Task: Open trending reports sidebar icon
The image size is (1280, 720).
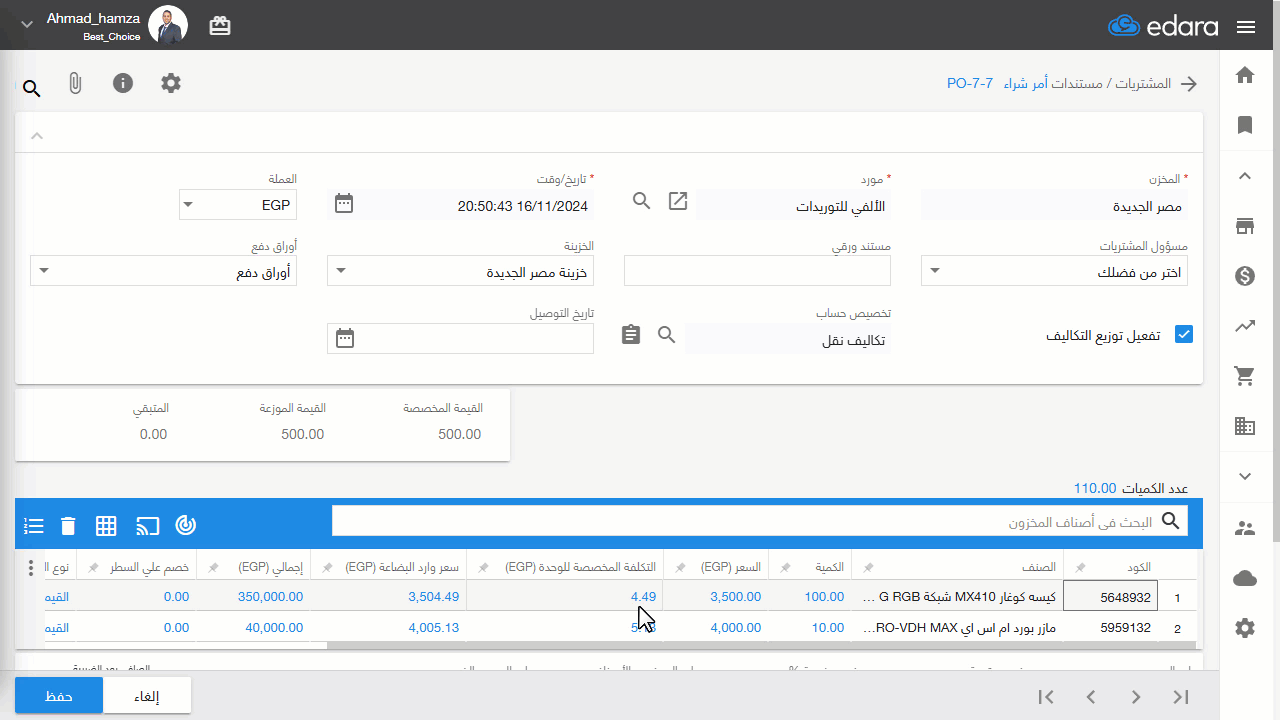Action: pos(1245,326)
